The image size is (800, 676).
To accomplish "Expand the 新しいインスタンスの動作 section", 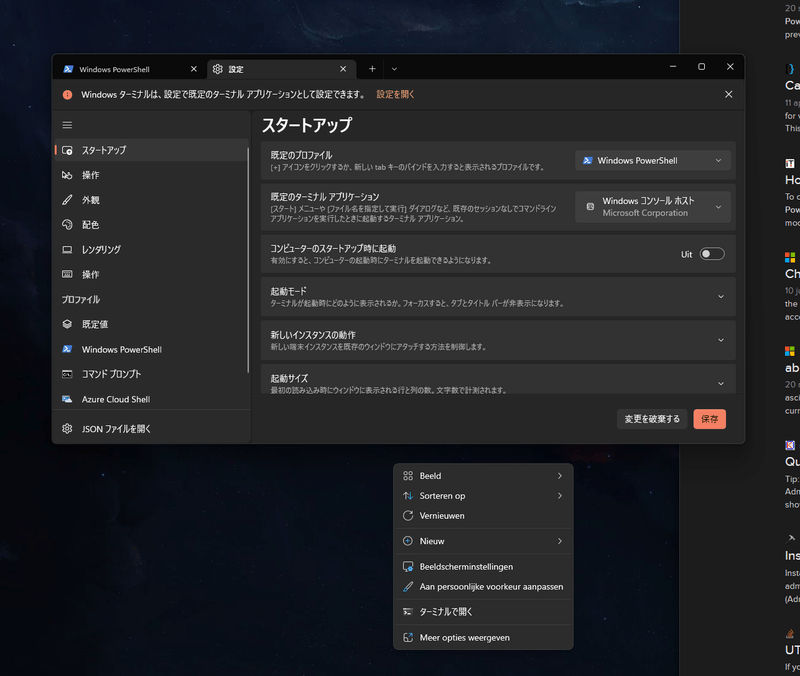I will tap(498, 340).
